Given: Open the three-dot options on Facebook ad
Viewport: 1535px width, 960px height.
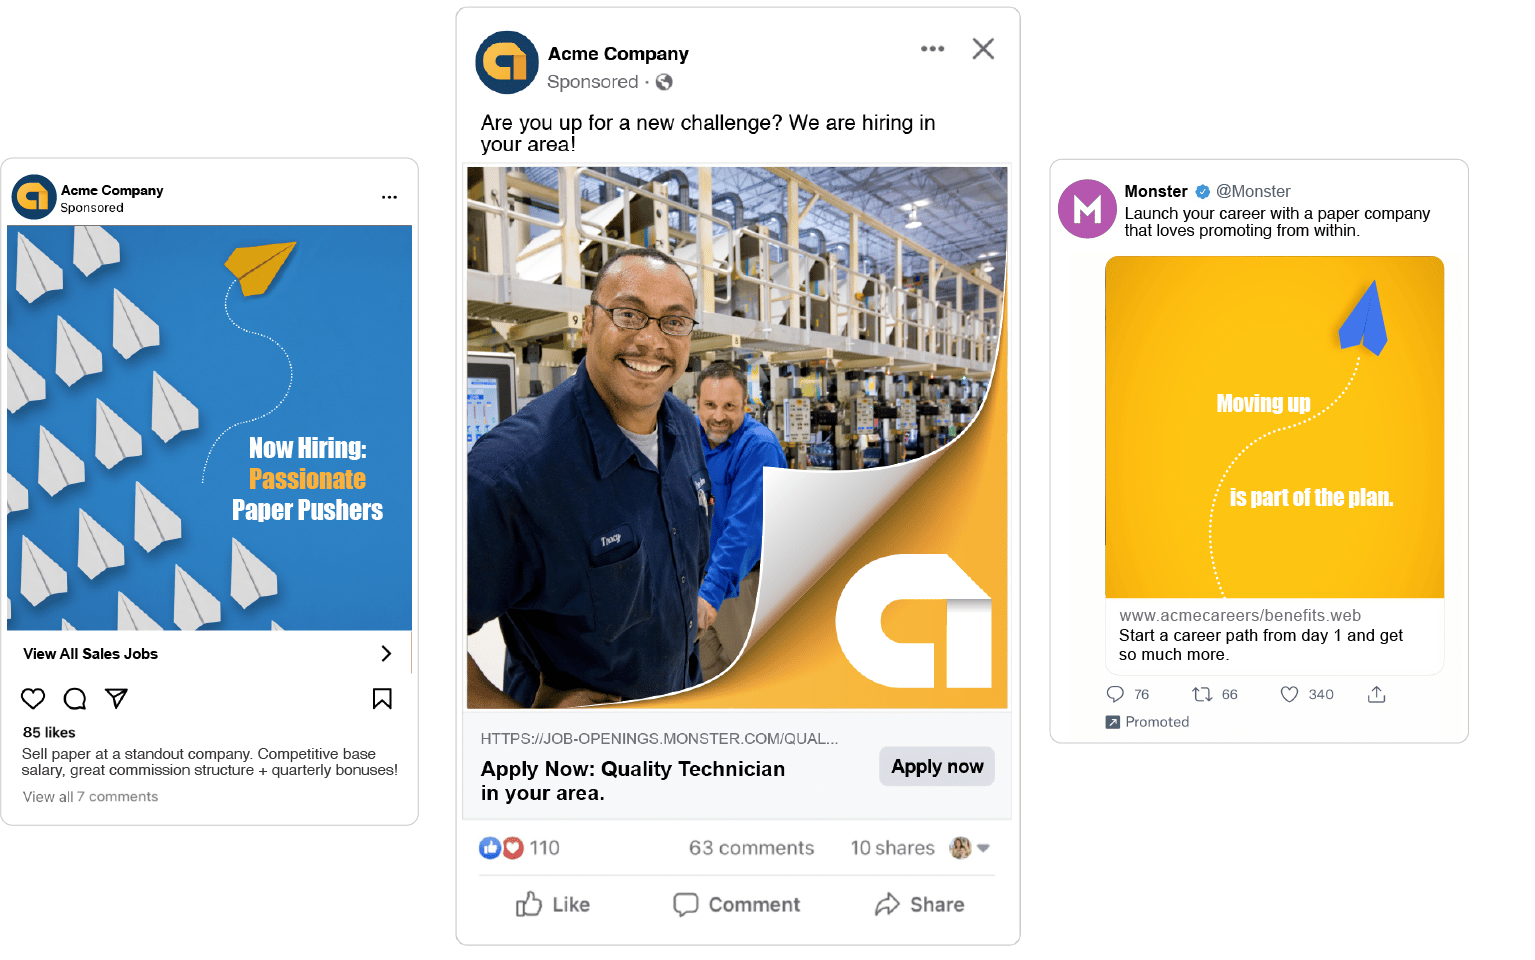Looking at the screenshot, I should 932,48.
